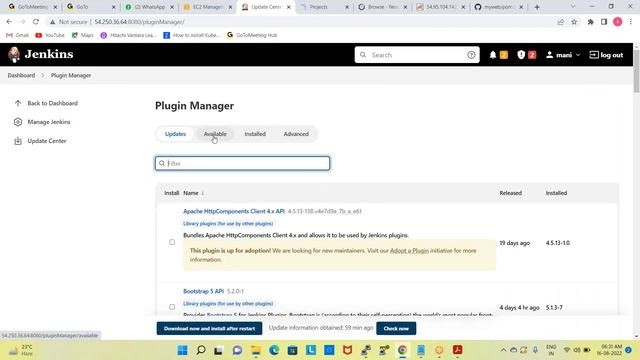Open the browser extensions puzzle icon
640x360 pixels.
coord(590,22)
